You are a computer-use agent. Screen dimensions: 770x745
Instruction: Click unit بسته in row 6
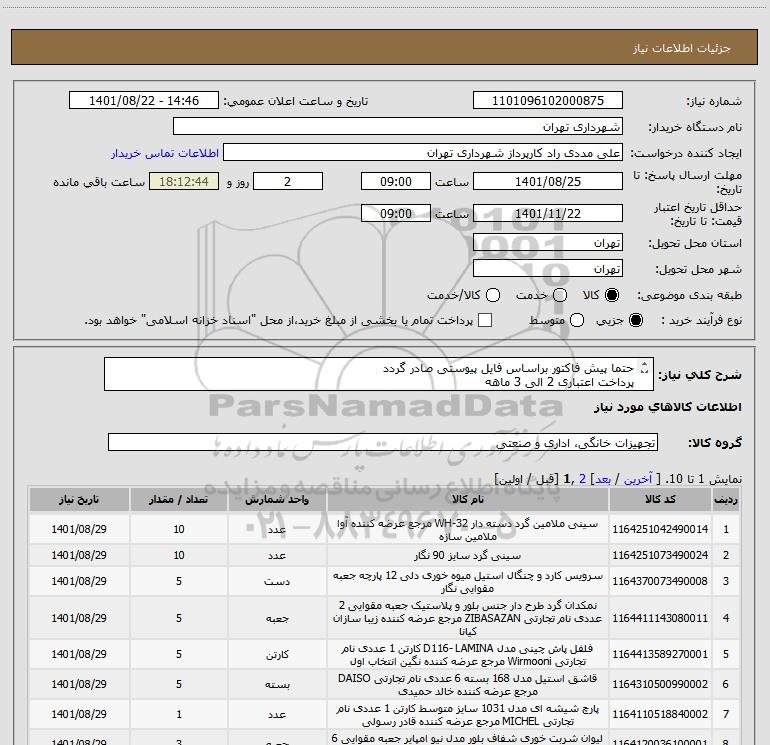pyautogui.click(x=277, y=685)
